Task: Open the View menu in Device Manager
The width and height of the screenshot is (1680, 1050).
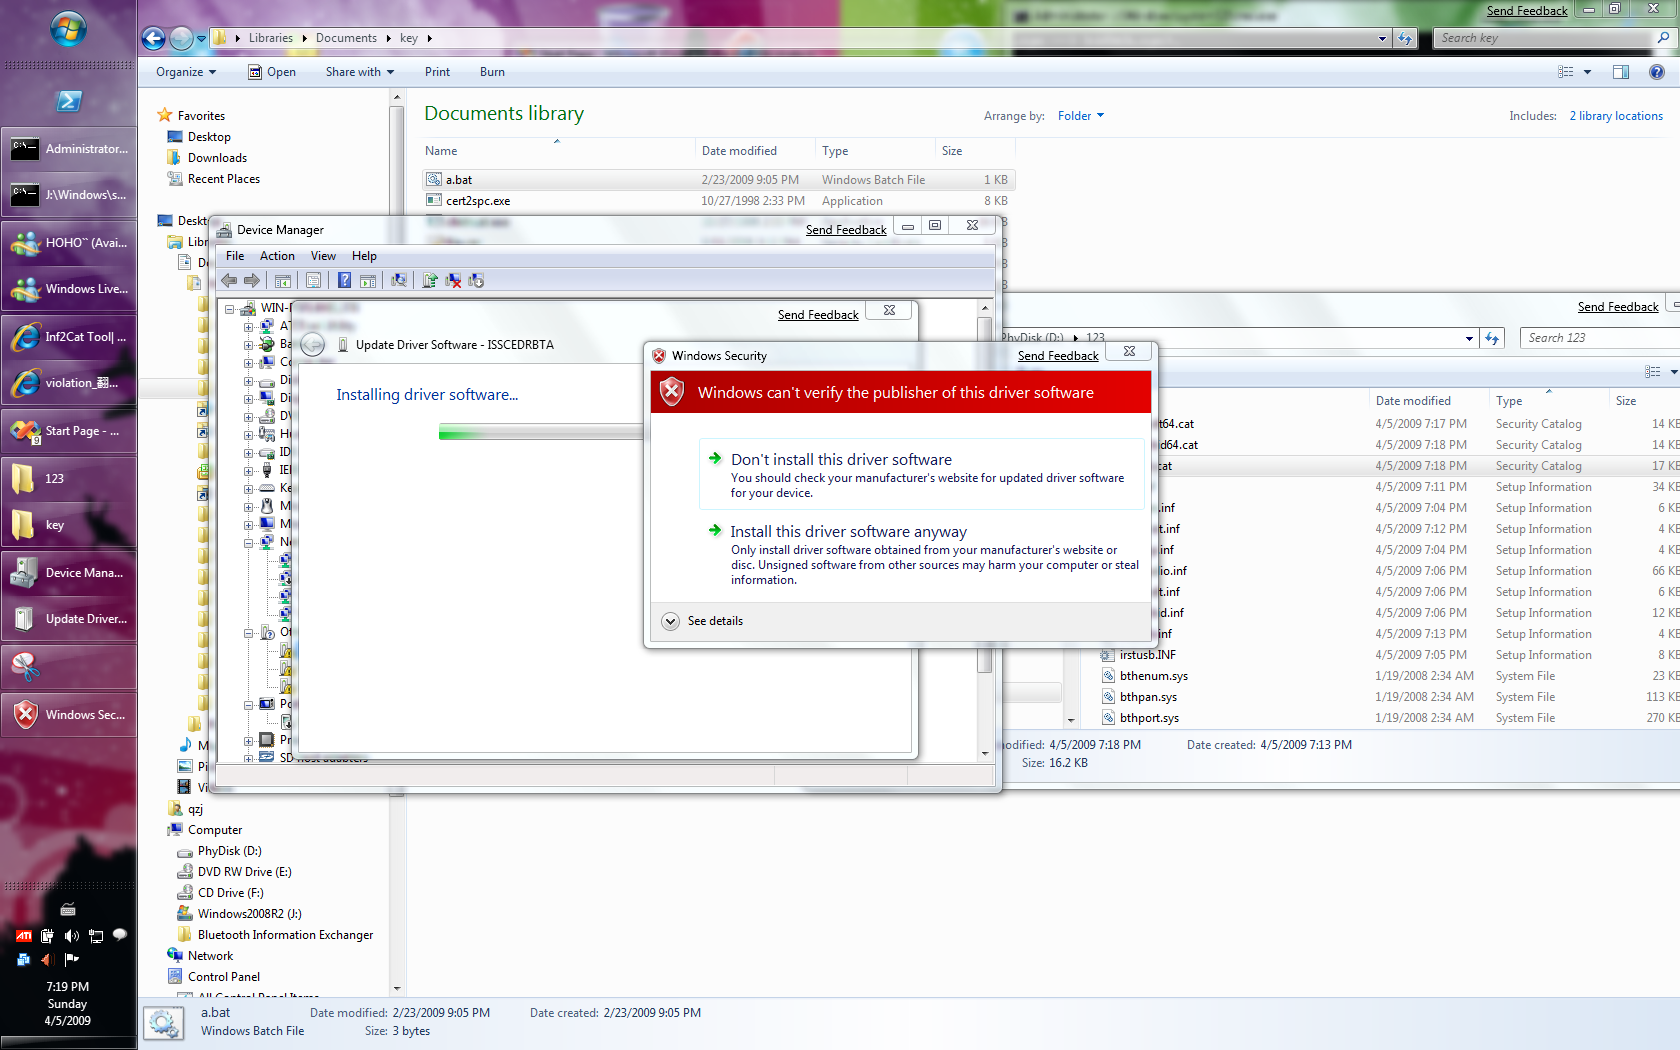Action: [x=323, y=256]
